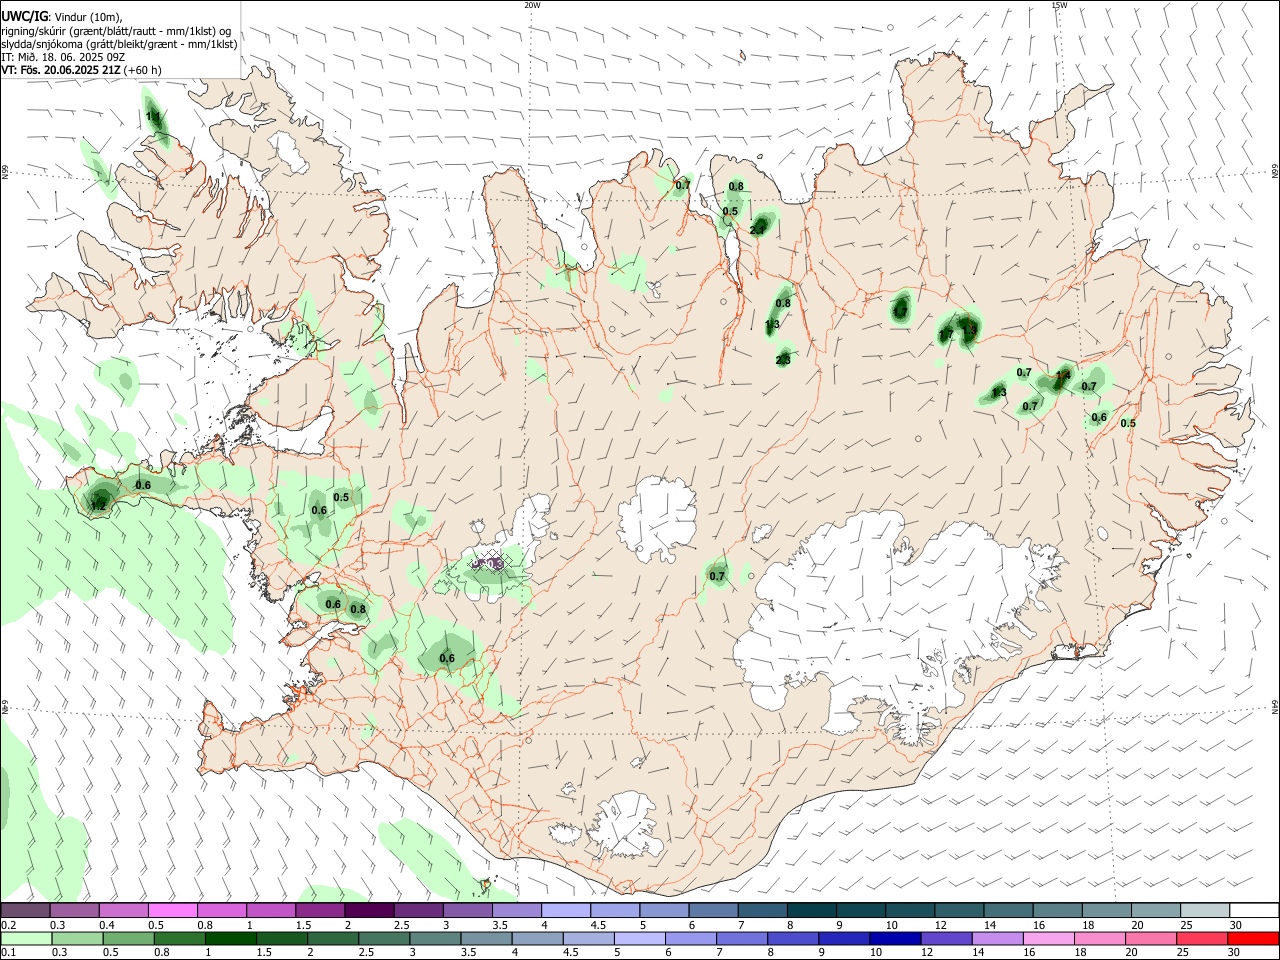Click the snow scale swatch labeled 0.2
Image resolution: width=1280 pixels, height=960 pixels.
(25, 910)
